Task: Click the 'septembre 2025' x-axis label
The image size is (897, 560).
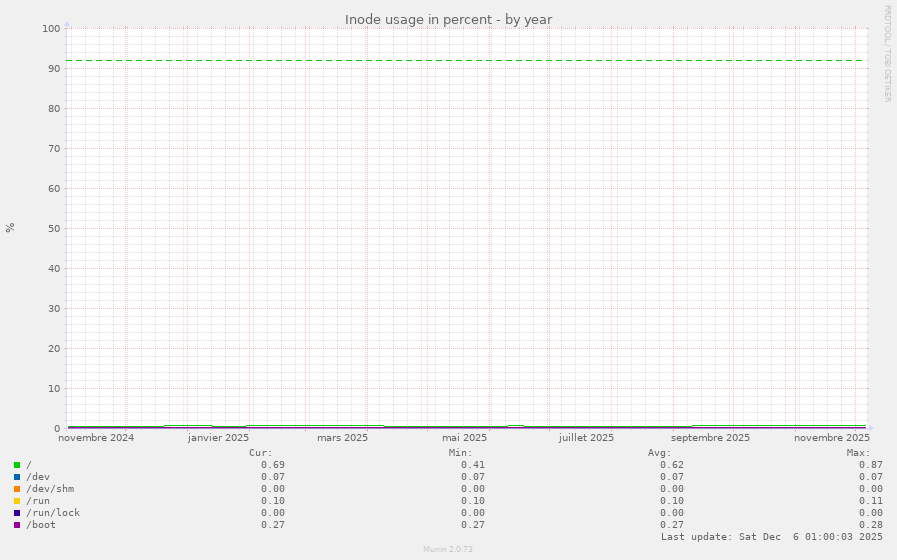Action: [710, 438]
